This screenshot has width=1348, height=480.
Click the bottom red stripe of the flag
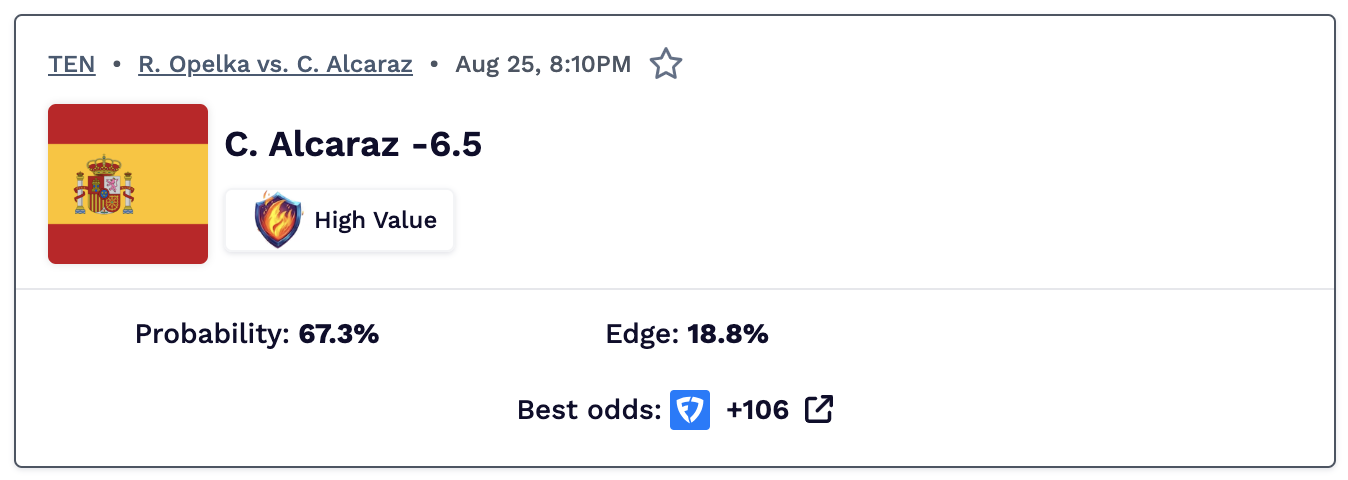pos(128,244)
